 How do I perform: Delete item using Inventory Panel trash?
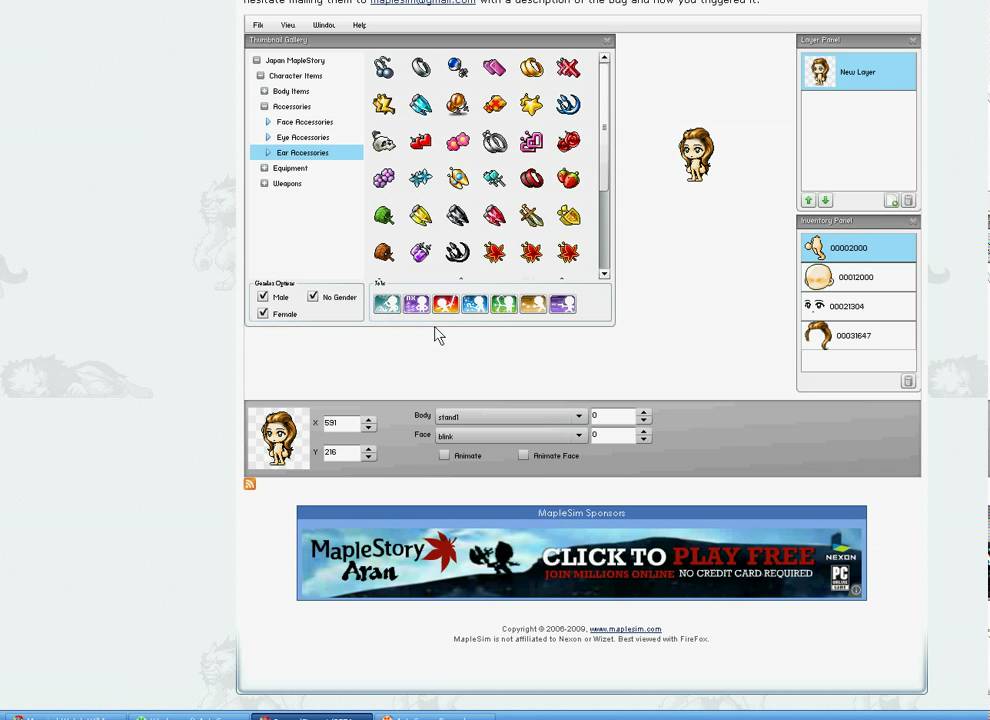908,381
